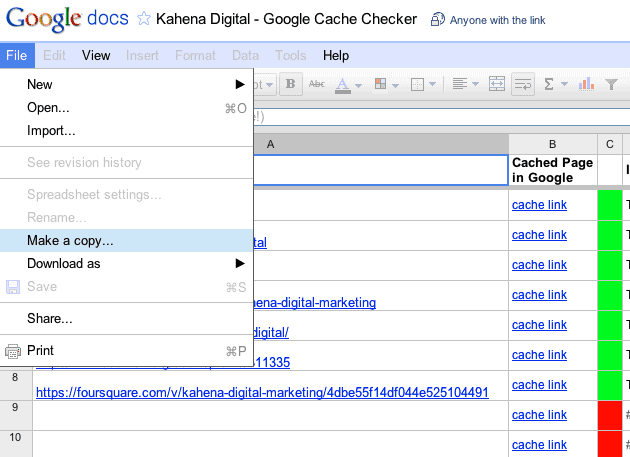630x457 pixels.
Task: Click Print in File menu
Action: point(127,350)
